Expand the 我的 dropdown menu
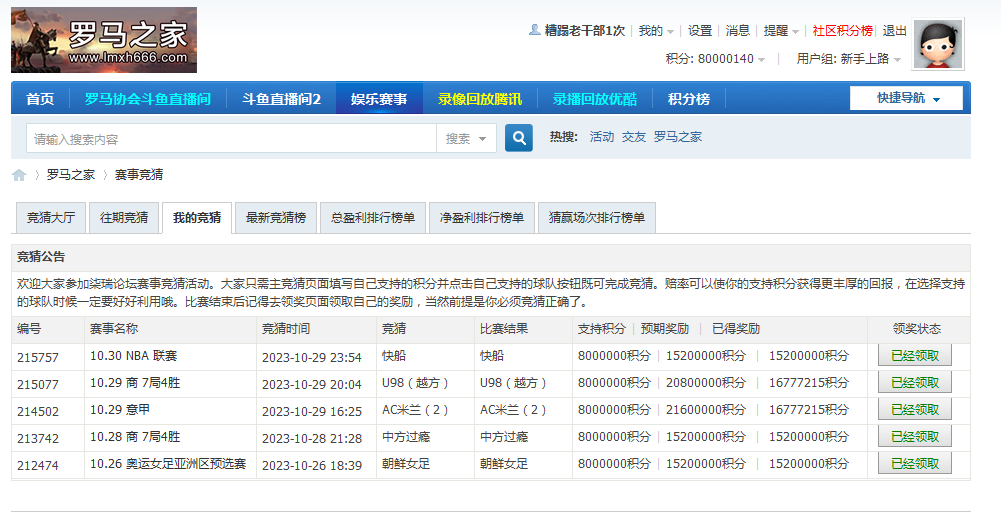1001x519 pixels. tap(656, 31)
